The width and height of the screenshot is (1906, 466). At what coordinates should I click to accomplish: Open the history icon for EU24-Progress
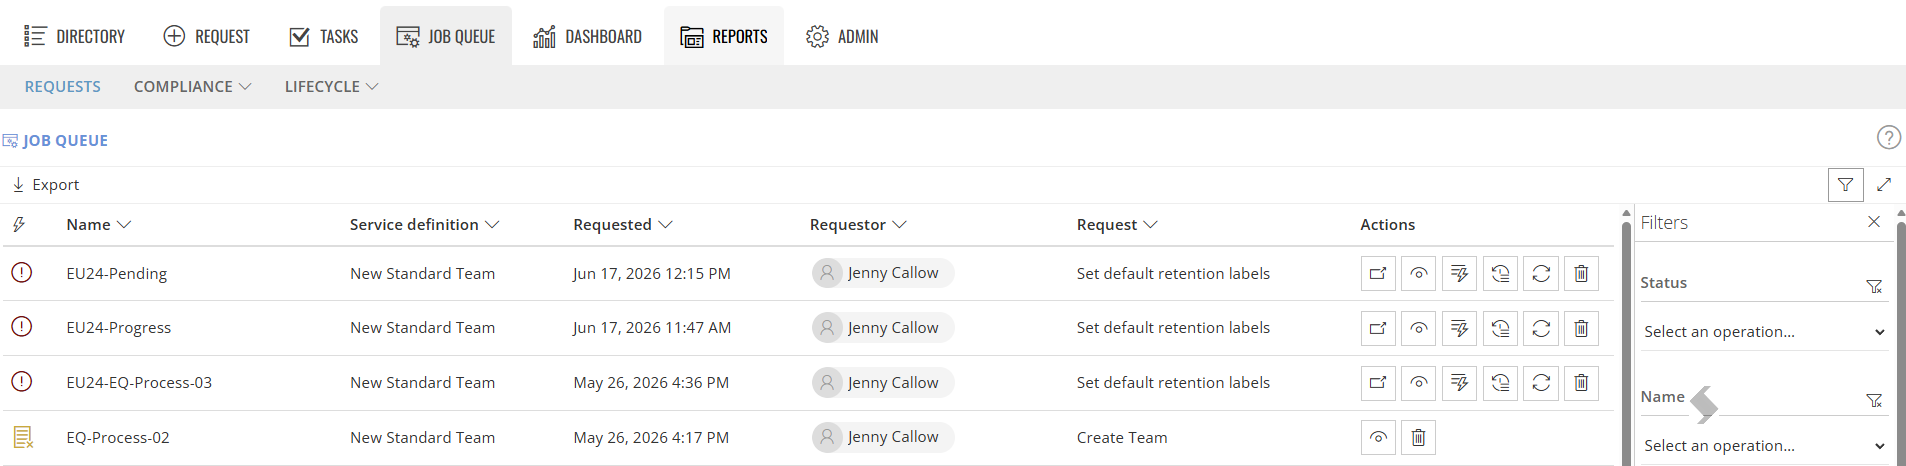pos(1500,328)
